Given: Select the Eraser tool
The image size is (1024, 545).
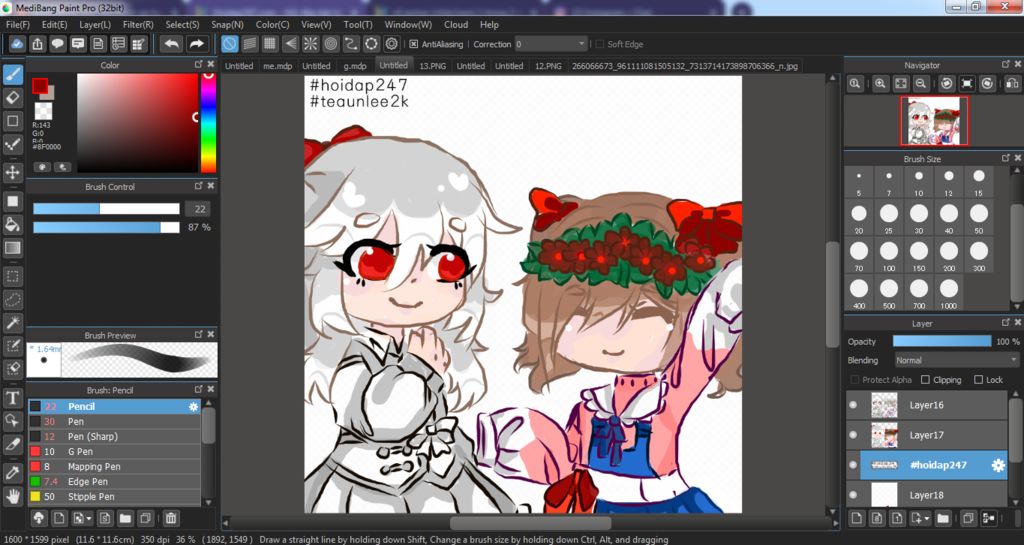Looking at the screenshot, I should (12, 97).
